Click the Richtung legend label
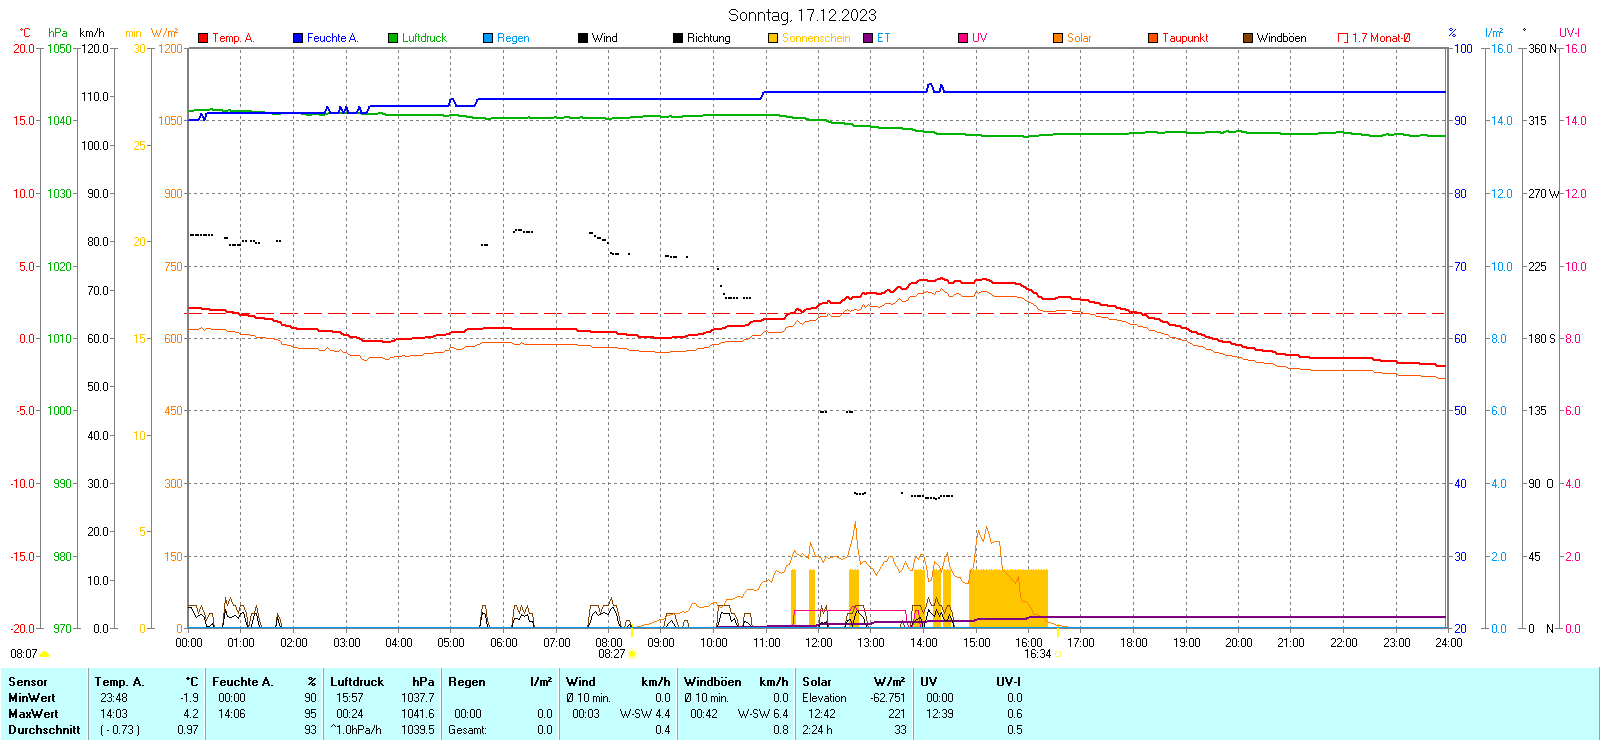The width and height of the screenshot is (1600, 740). pyautogui.click(x=708, y=38)
